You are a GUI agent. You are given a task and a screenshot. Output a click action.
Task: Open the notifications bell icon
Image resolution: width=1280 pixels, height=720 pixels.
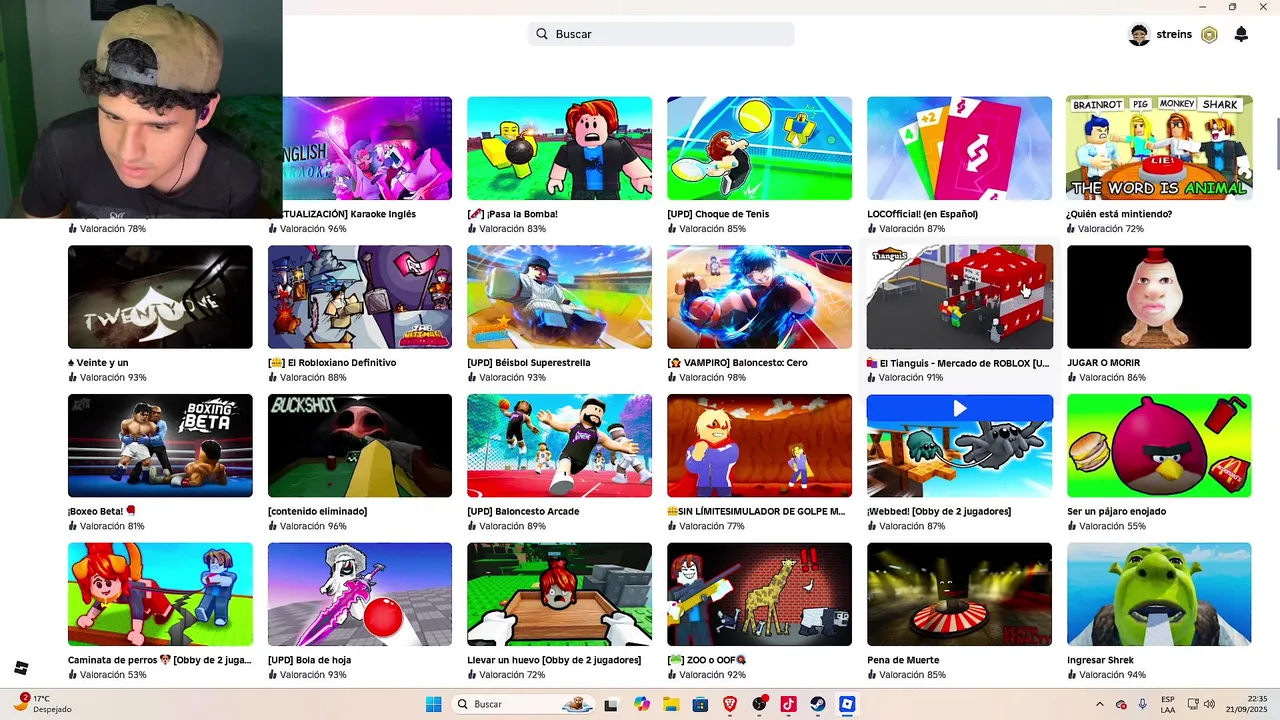point(1241,35)
